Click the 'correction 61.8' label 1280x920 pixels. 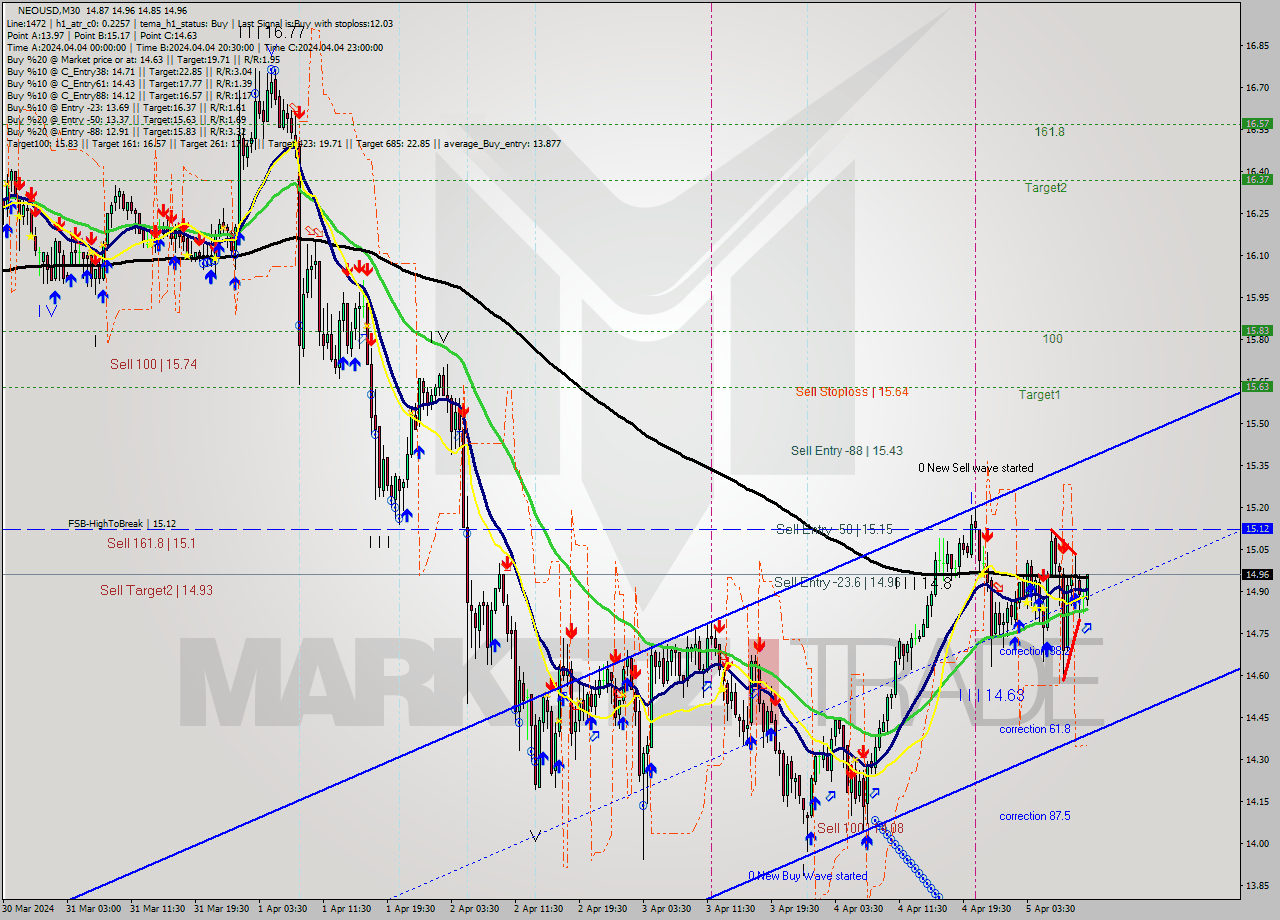pos(1035,729)
